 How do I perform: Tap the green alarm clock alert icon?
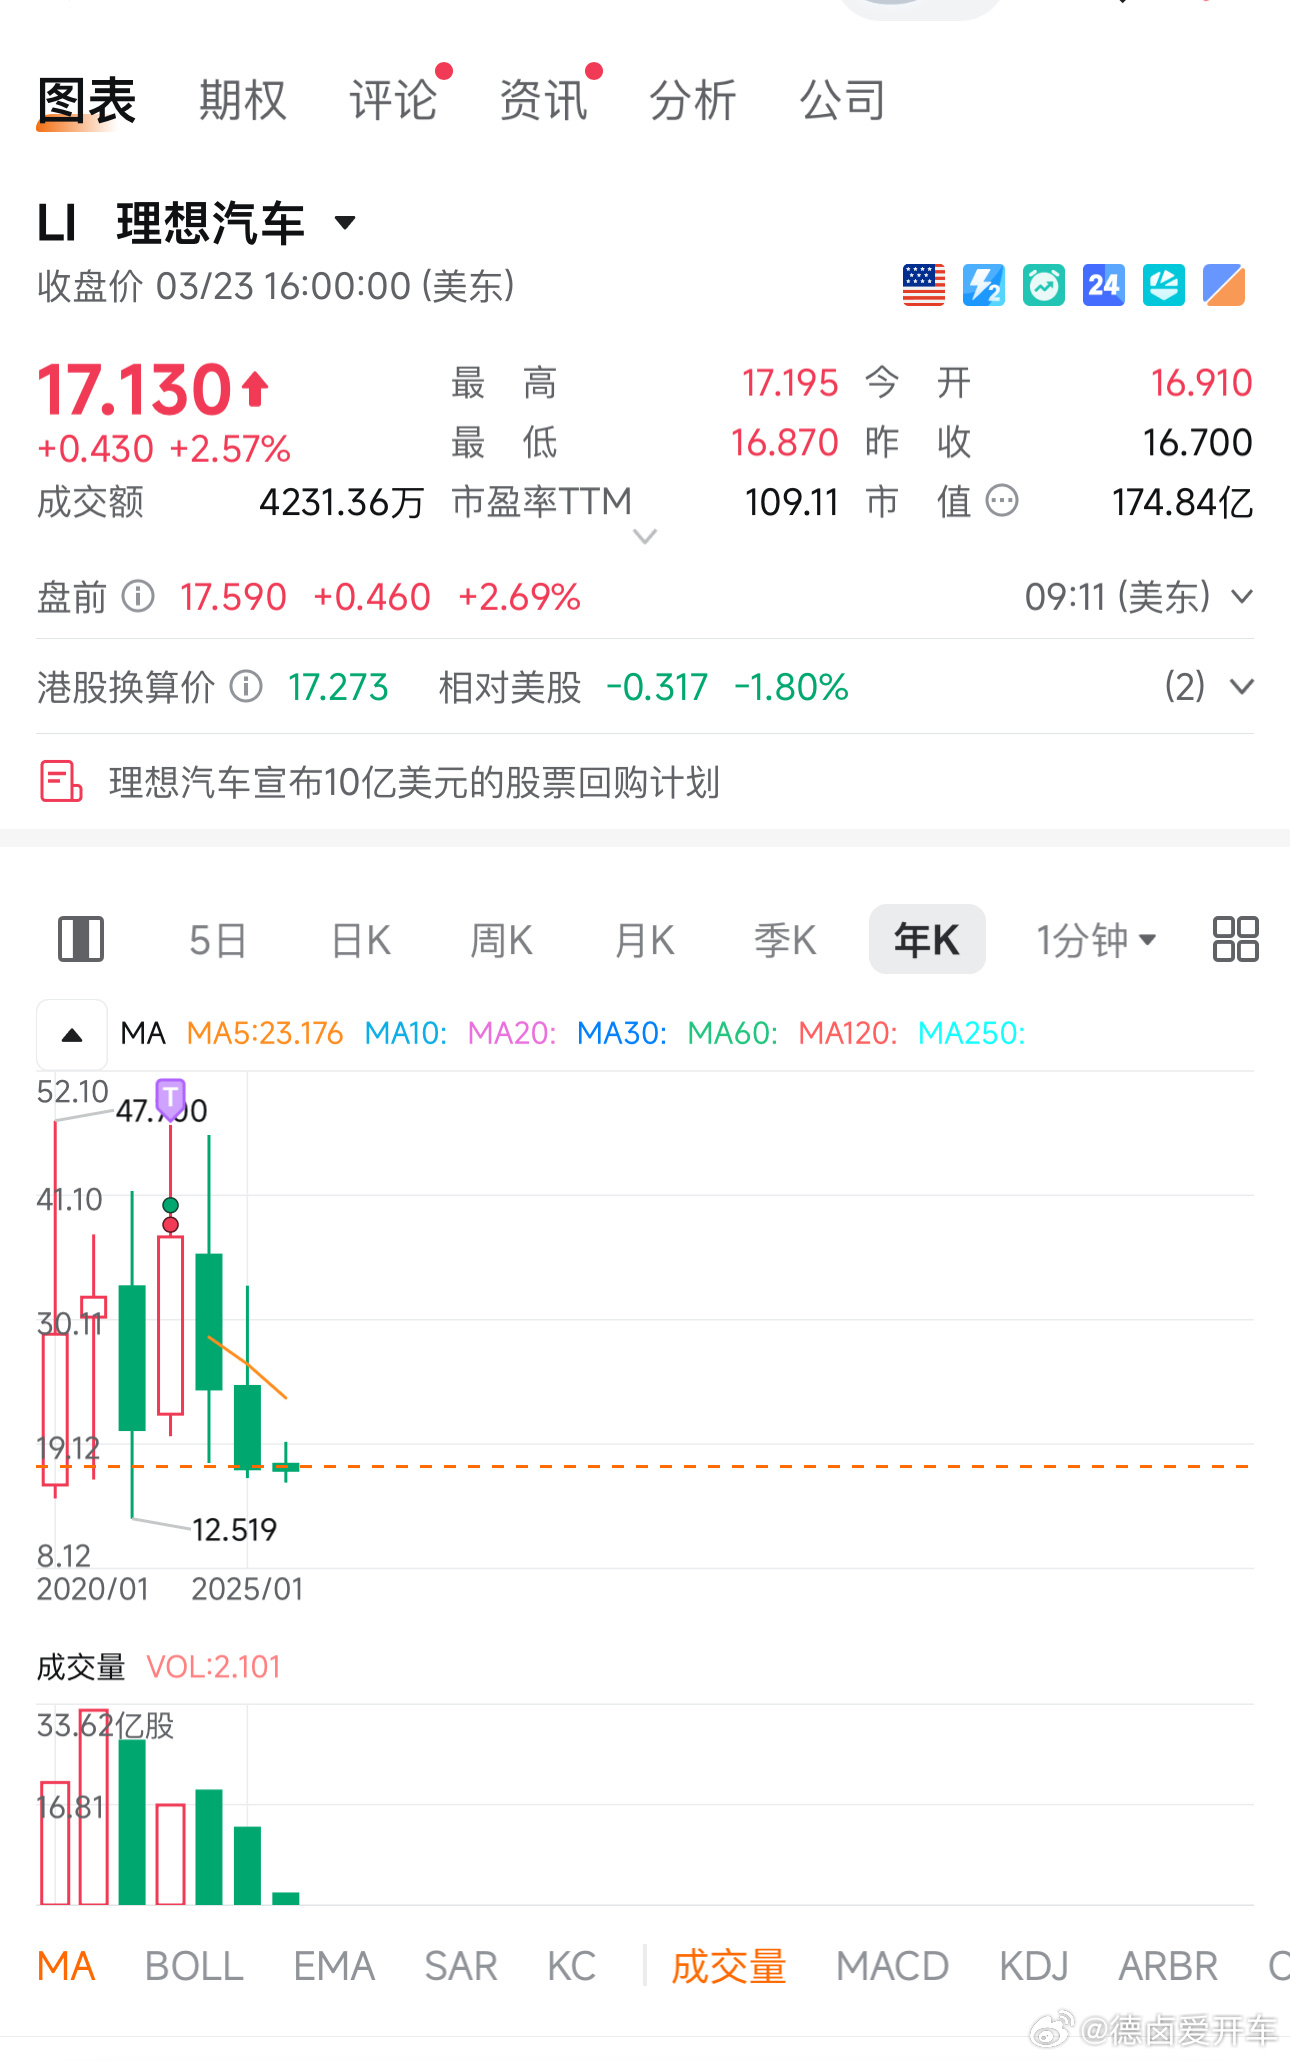(x=1044, y=286)
